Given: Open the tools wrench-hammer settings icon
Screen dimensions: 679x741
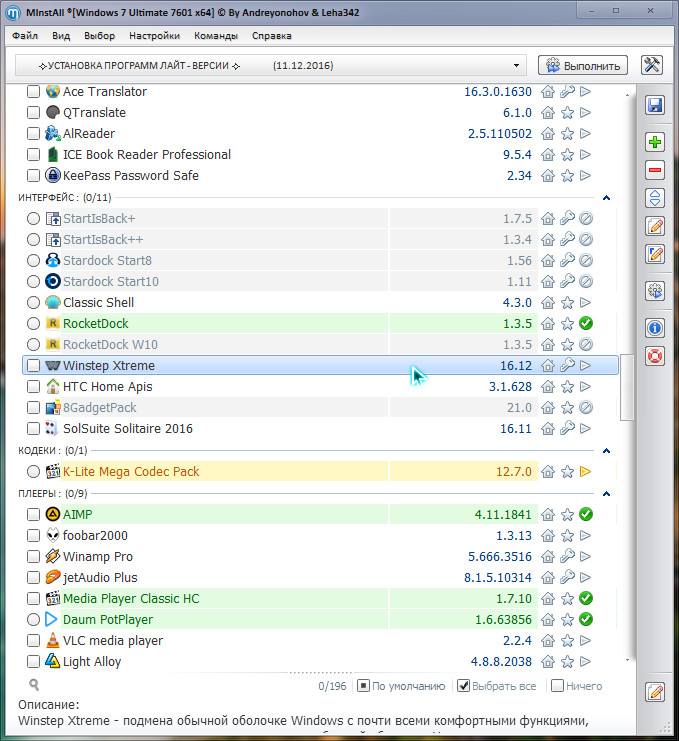Looking at the screenshot, I should click(x=652, y=65).
